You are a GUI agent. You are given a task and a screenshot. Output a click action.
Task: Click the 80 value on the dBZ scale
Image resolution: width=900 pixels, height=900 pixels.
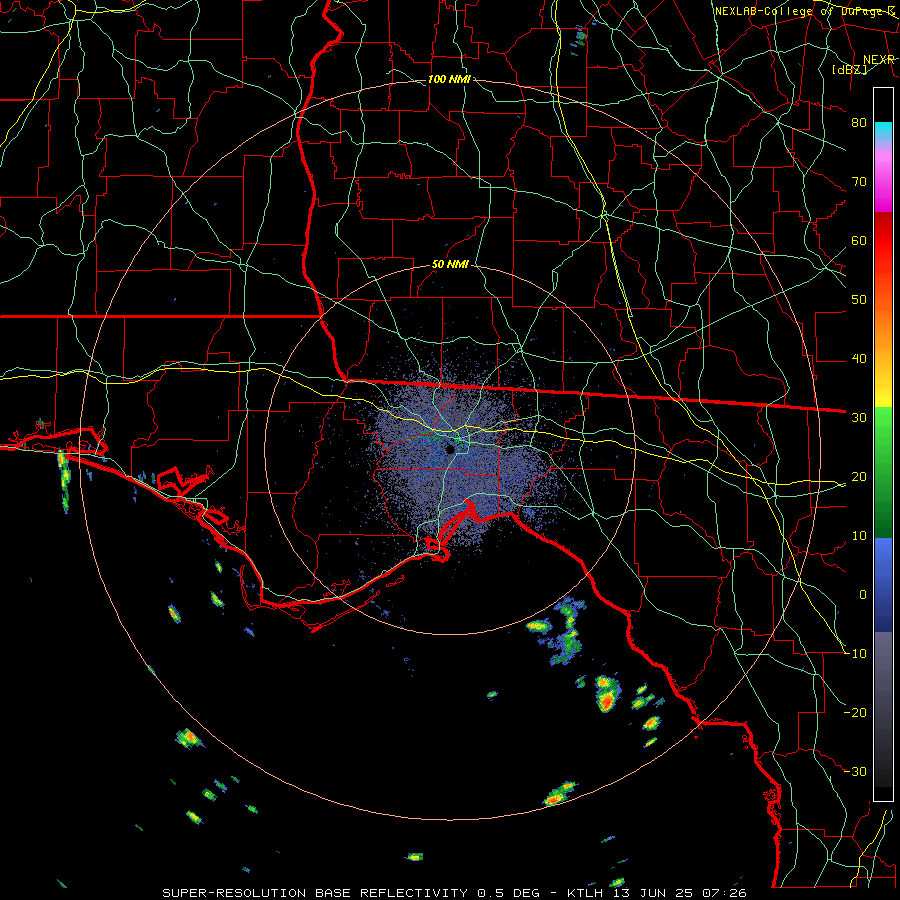pos(859,123)
